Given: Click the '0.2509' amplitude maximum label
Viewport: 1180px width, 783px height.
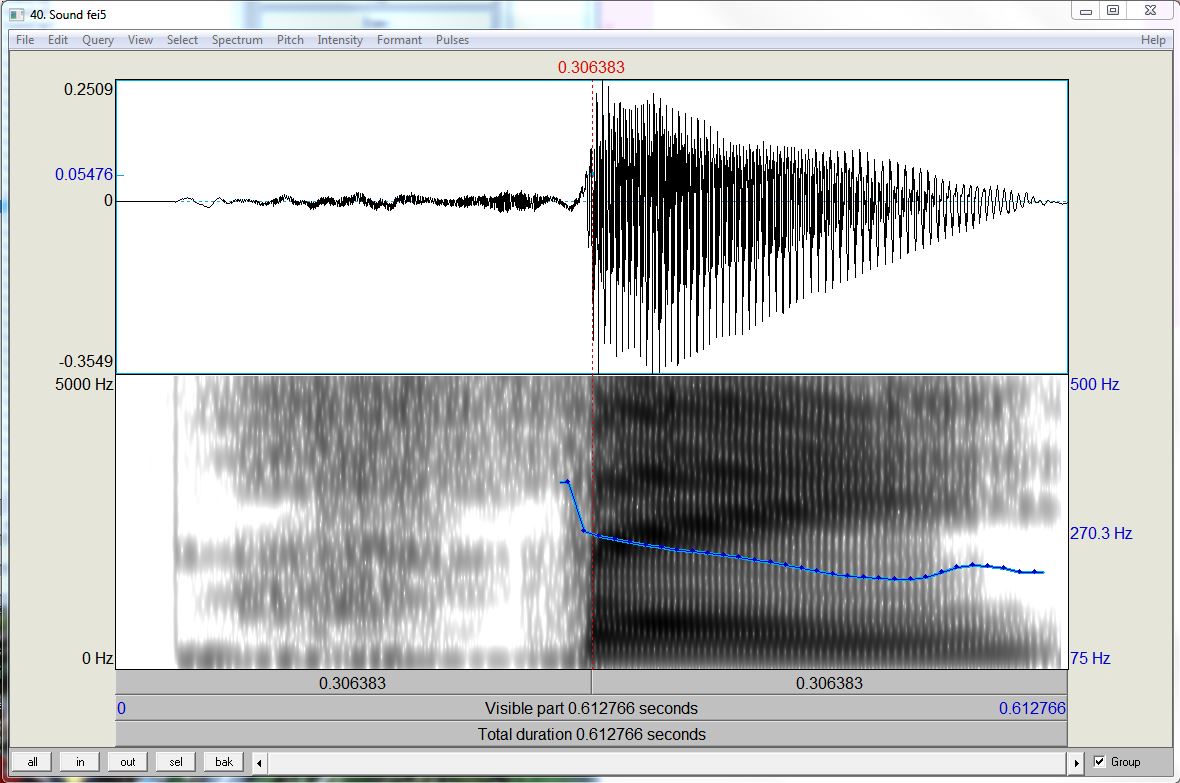Looking at the screenshot, I should [88, 89].
